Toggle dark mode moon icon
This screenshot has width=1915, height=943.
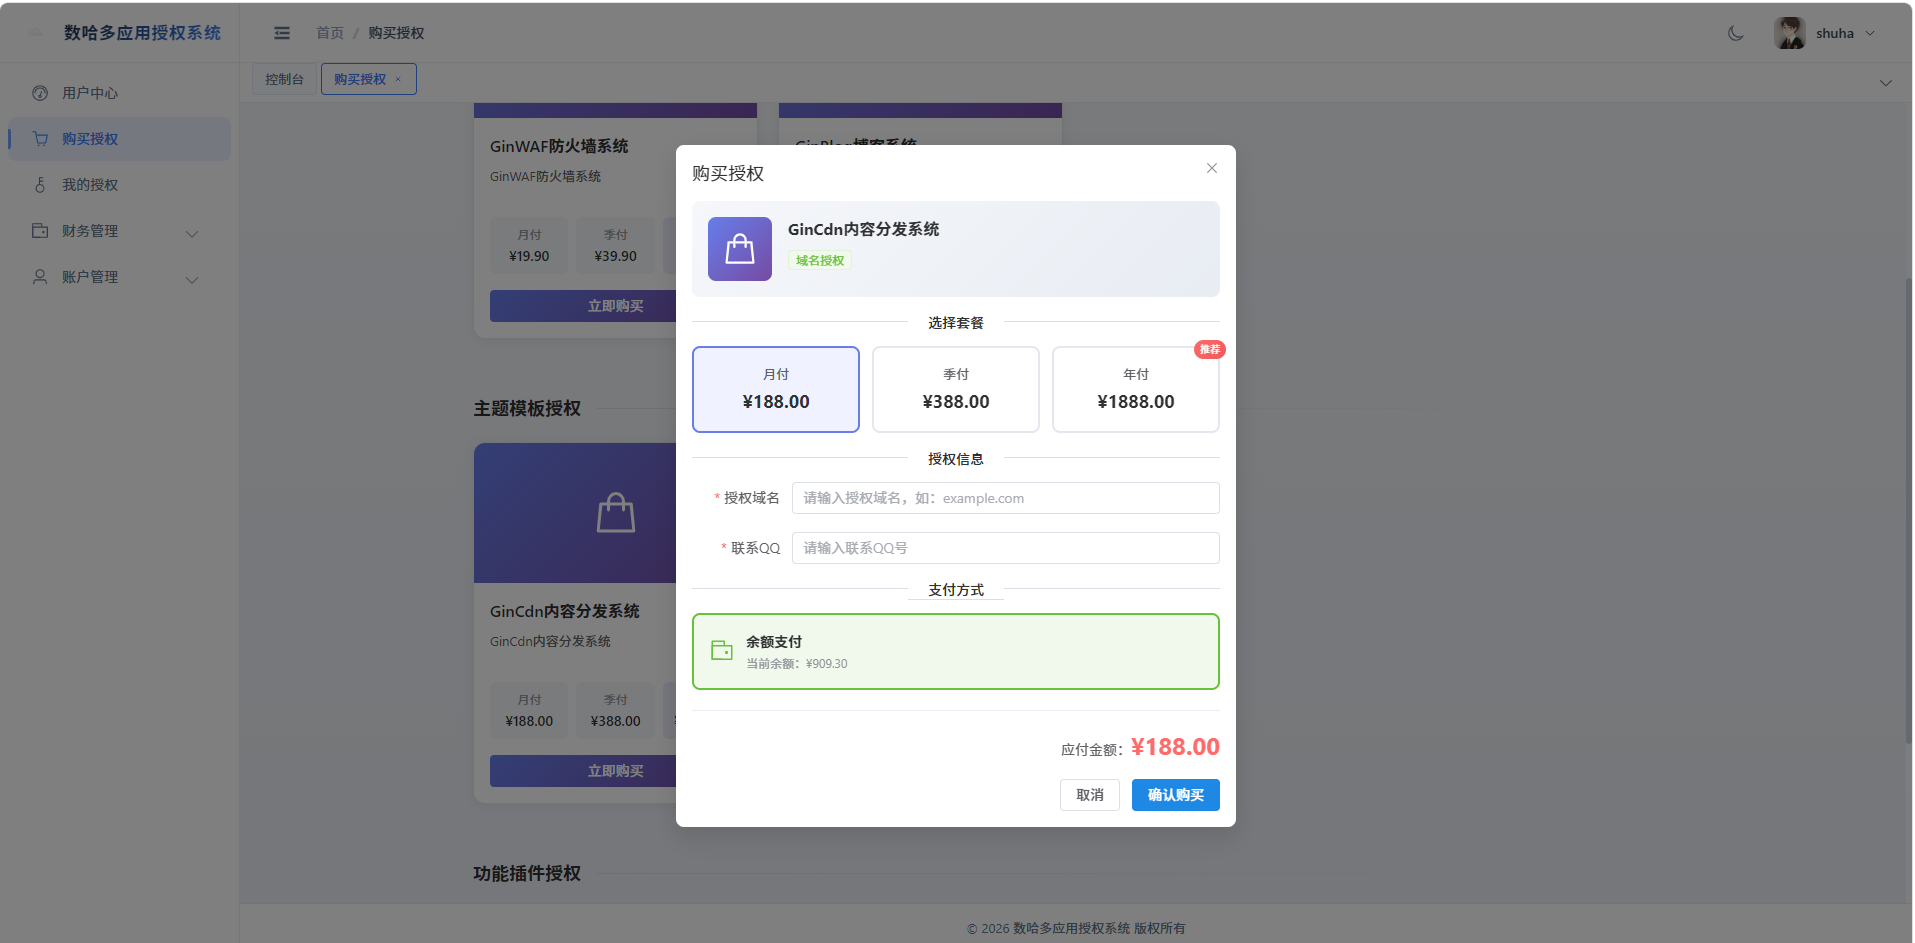coord(1735,33)
